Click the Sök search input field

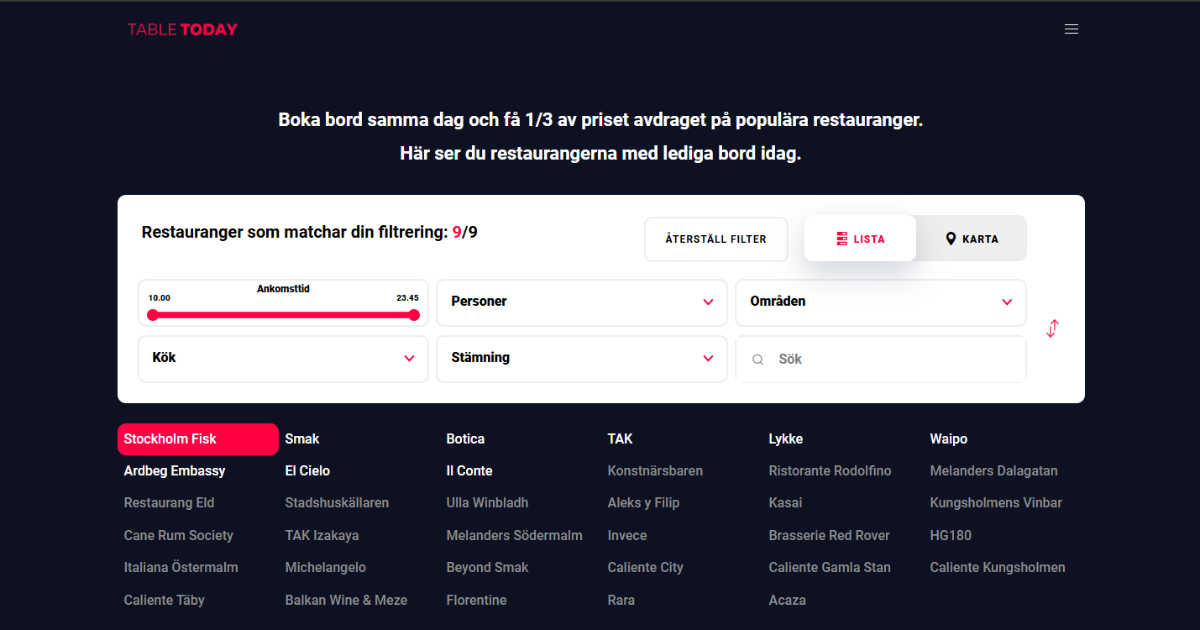(x=890, y=359)
